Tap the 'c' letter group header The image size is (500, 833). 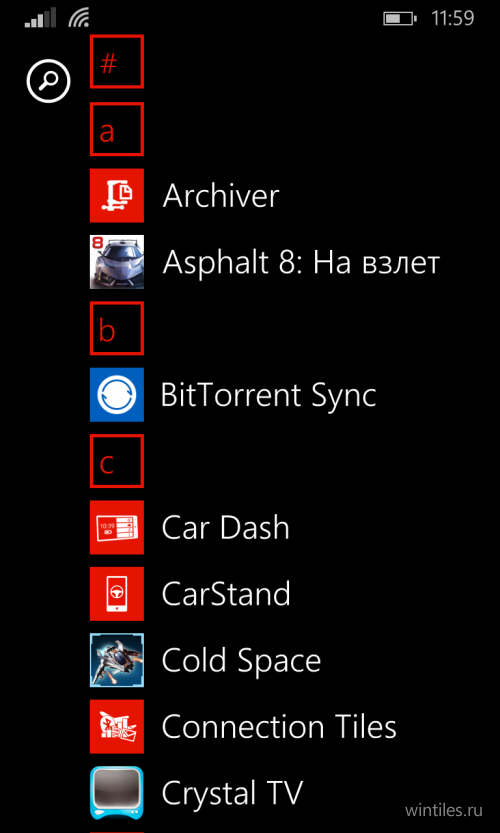[x=116, y=461]
